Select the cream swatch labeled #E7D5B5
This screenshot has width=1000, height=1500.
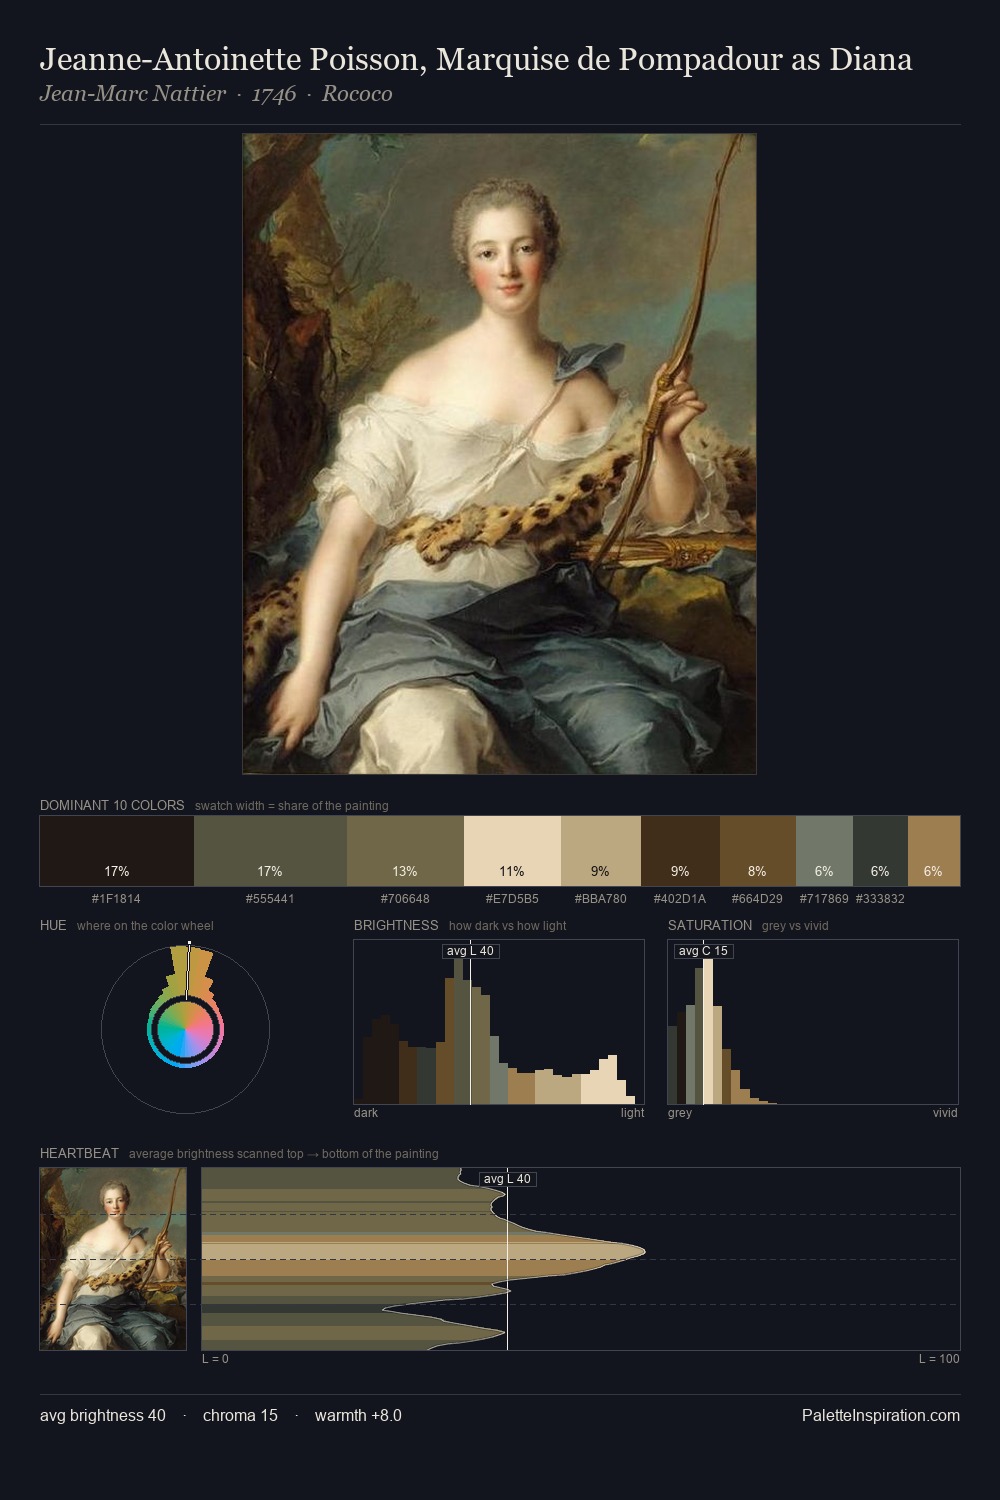click(x=512, y=851)
